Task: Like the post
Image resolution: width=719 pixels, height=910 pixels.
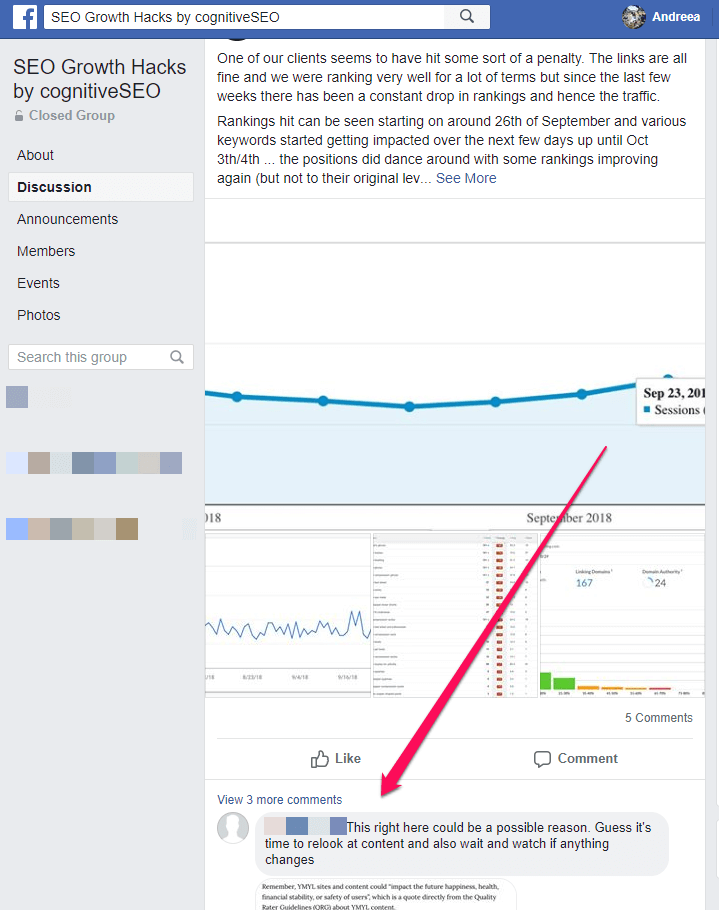Action: (336, 759)
